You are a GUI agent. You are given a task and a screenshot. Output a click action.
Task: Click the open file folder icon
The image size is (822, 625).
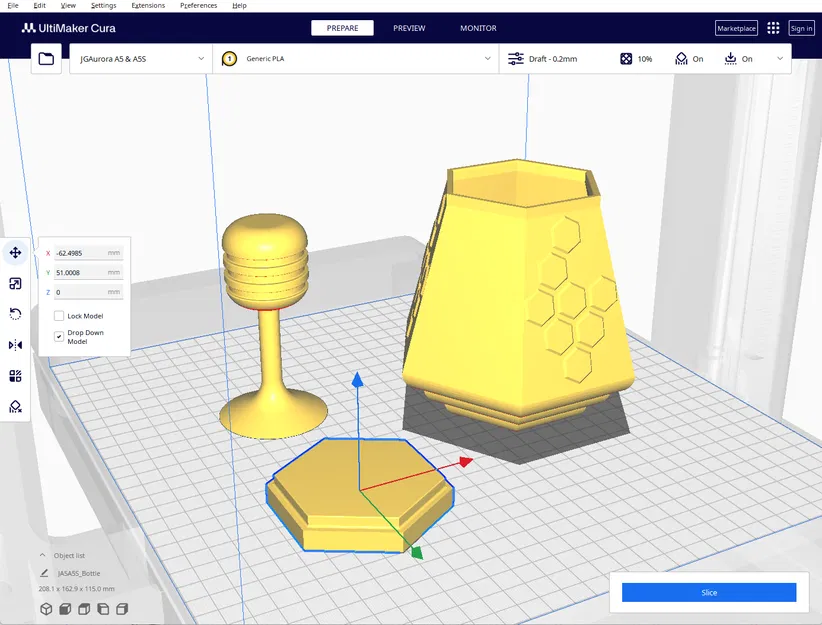click(46, 58)
